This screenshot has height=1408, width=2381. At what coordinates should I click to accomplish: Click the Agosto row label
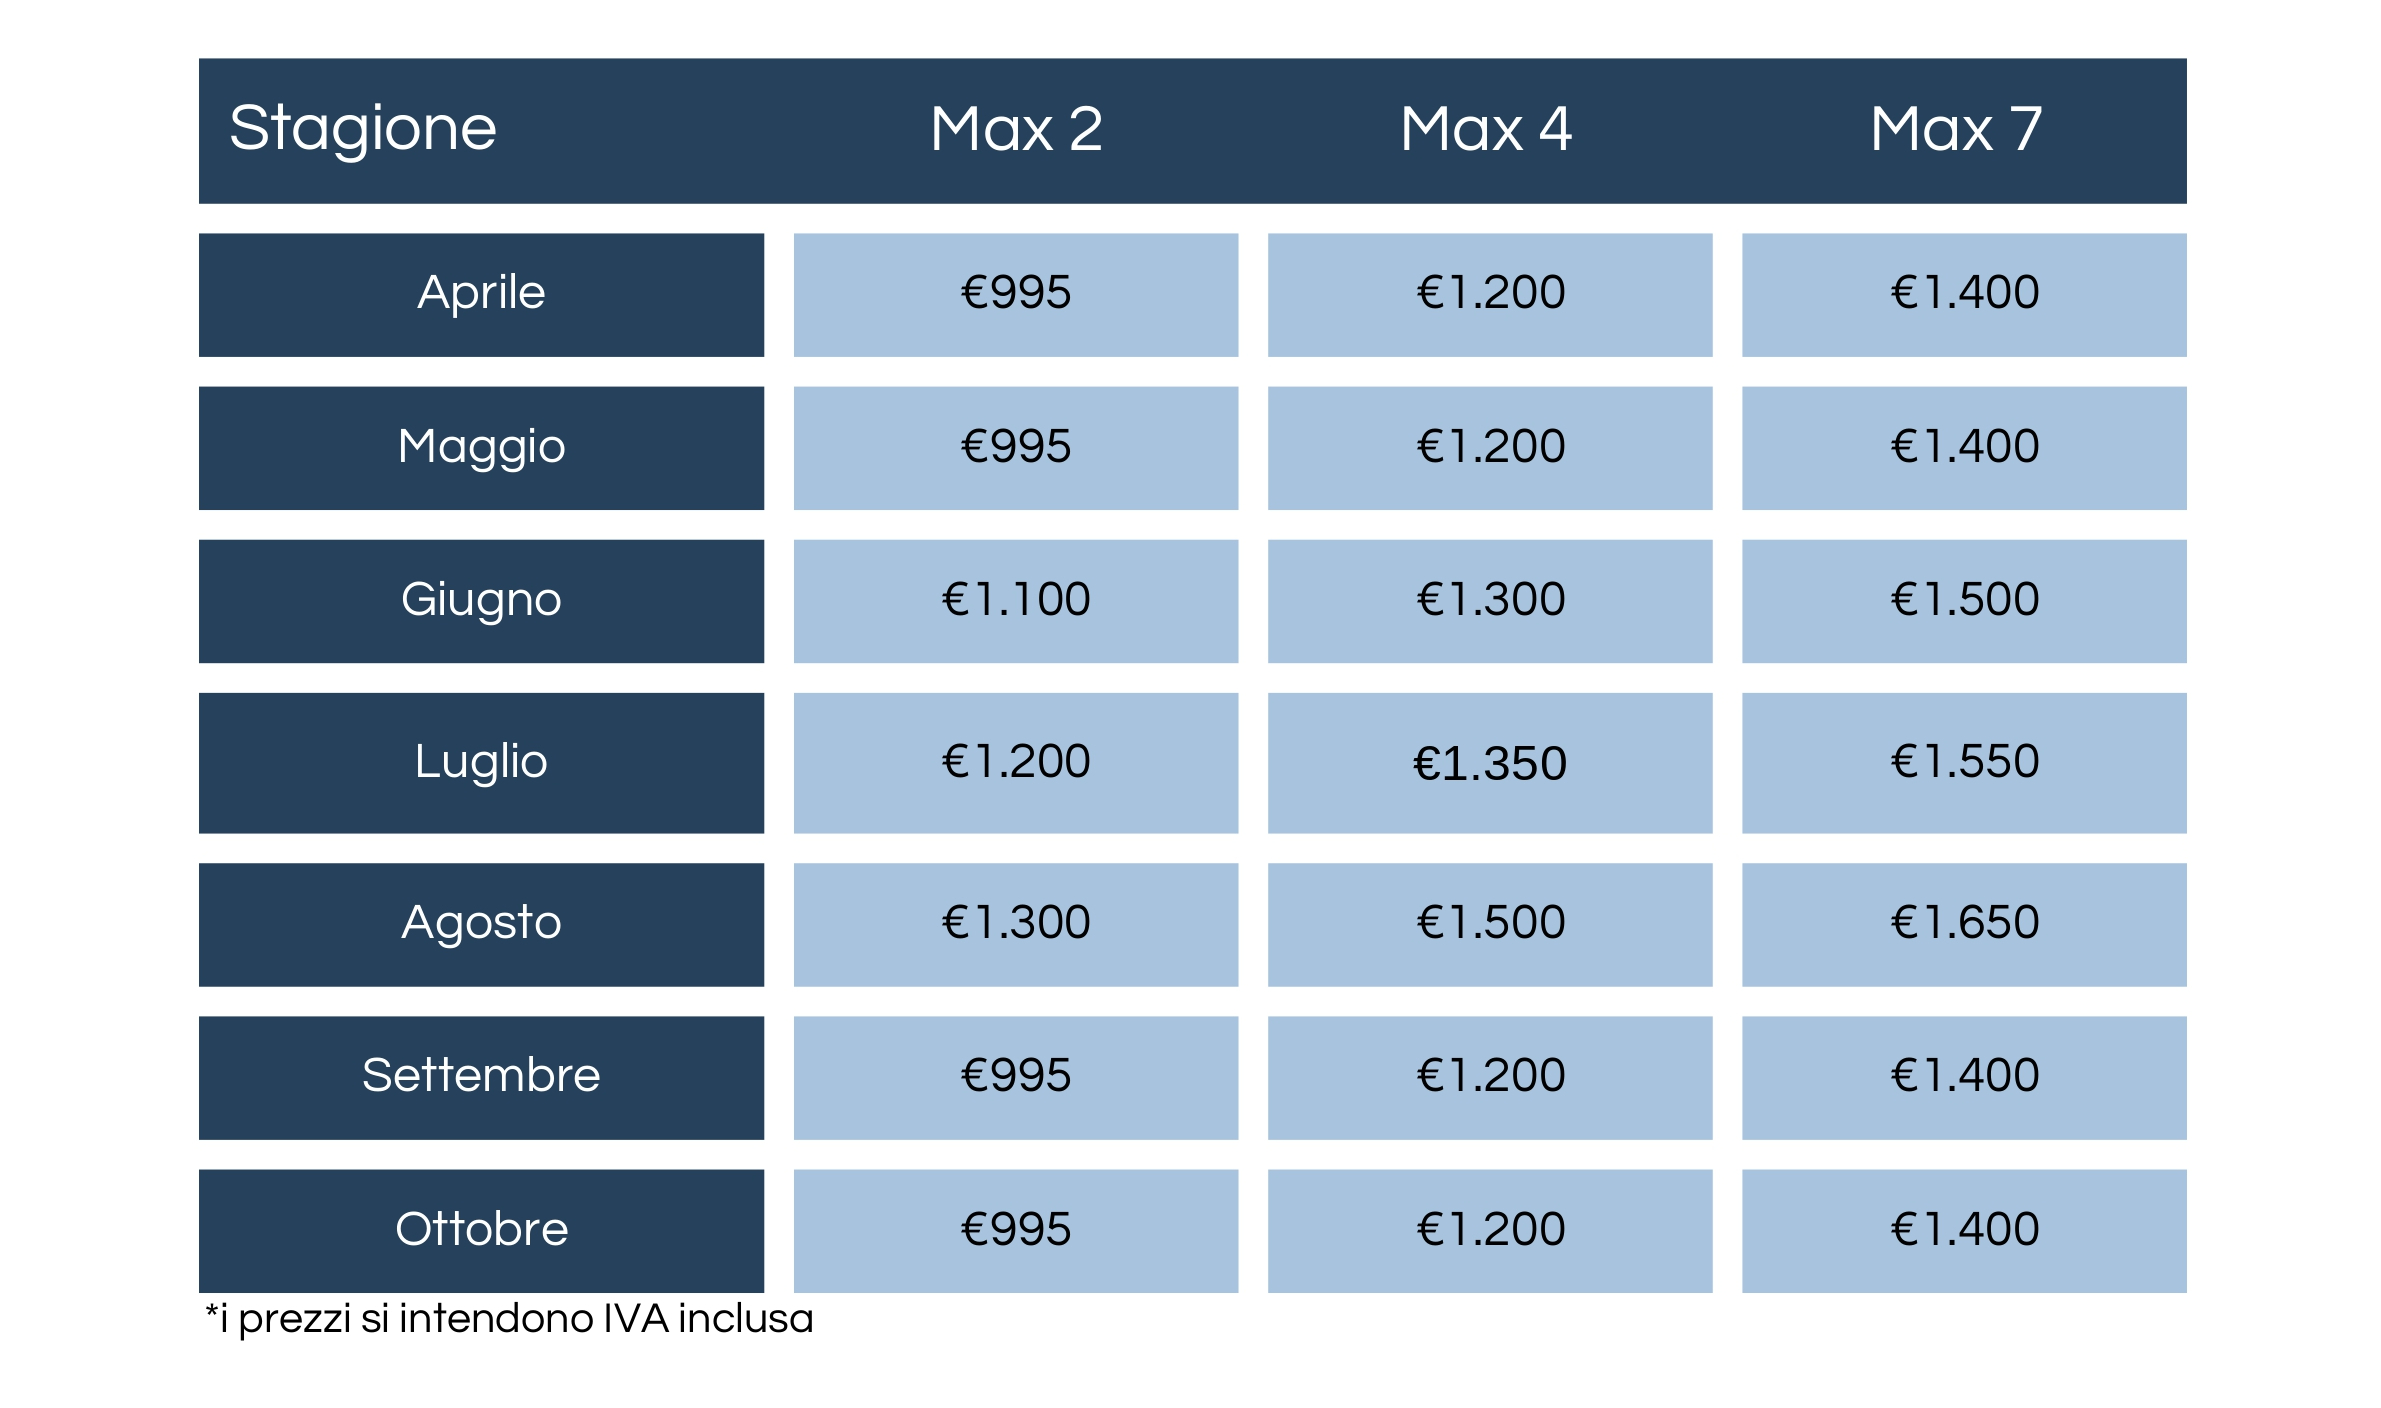pos(481,925)
